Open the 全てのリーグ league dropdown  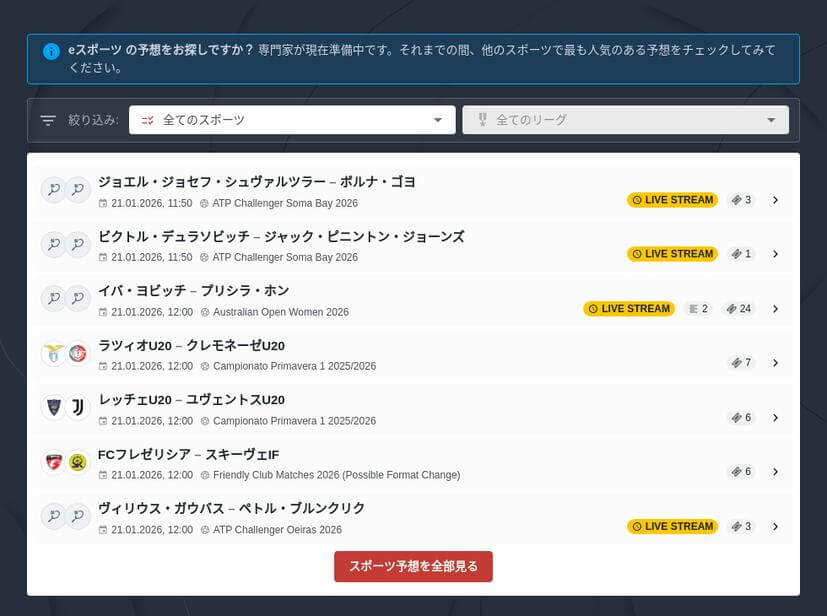[627, 118]
